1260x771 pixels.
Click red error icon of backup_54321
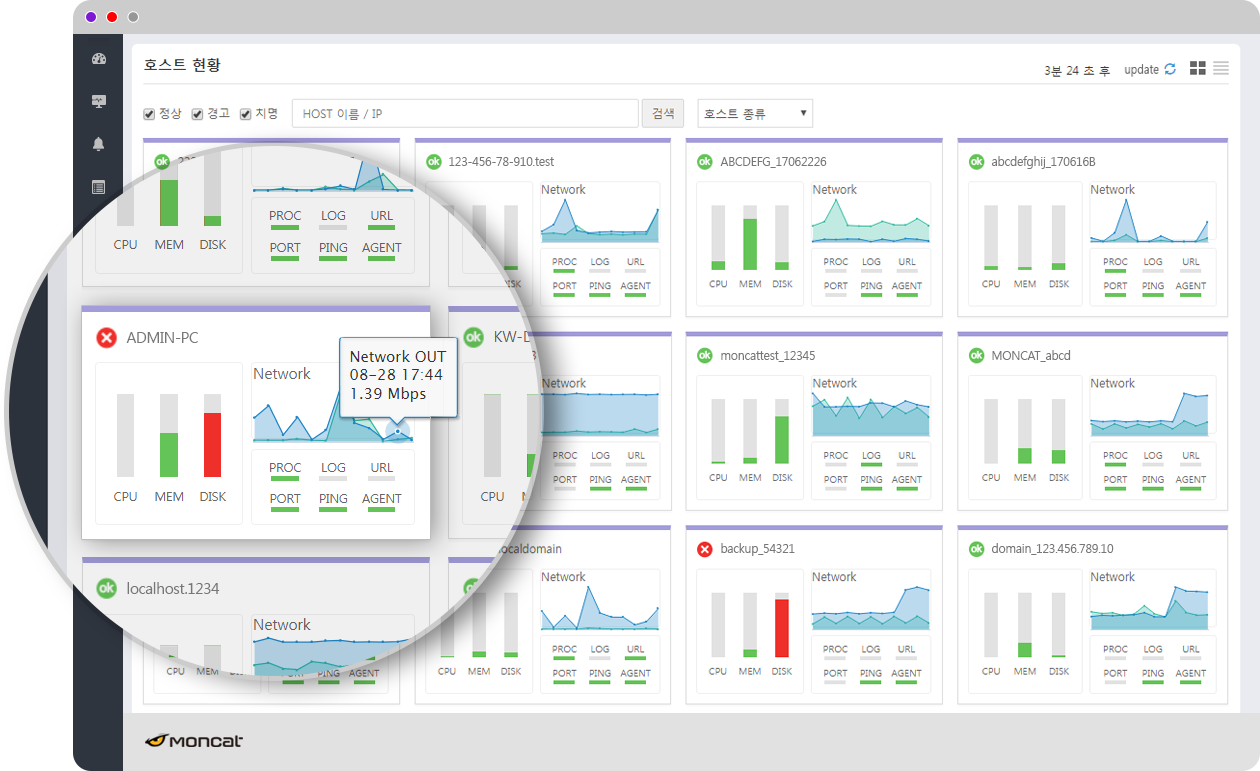[704, 549]
